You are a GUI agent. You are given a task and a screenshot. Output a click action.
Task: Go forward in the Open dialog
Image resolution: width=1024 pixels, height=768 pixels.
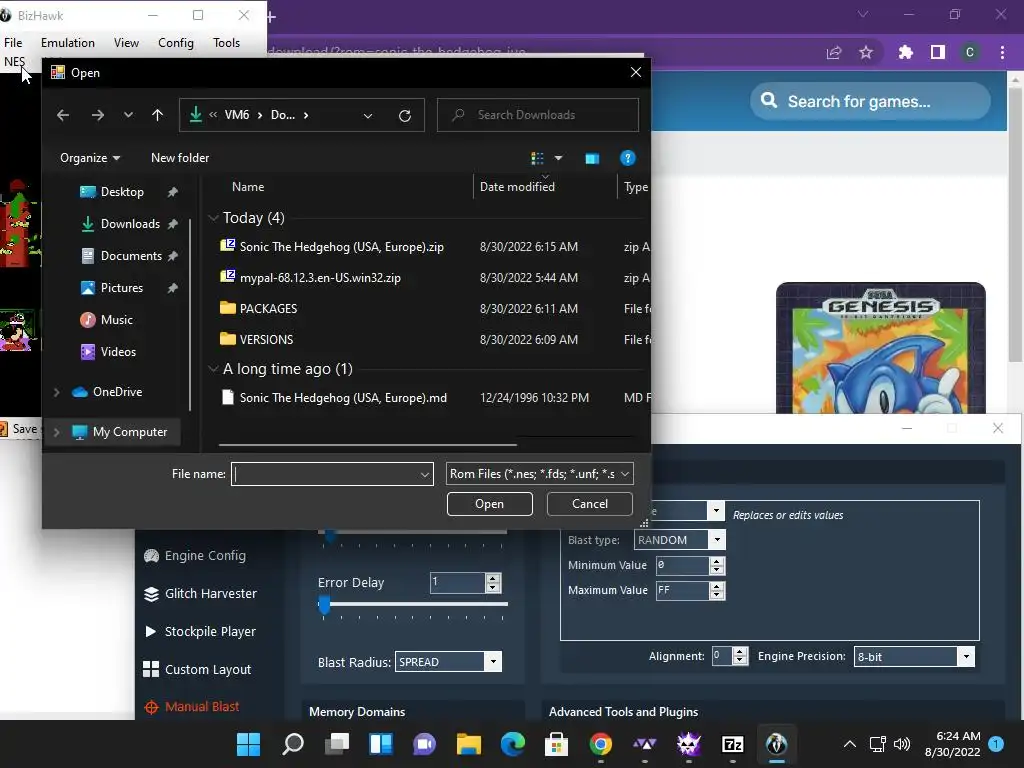tap(98, 115)
